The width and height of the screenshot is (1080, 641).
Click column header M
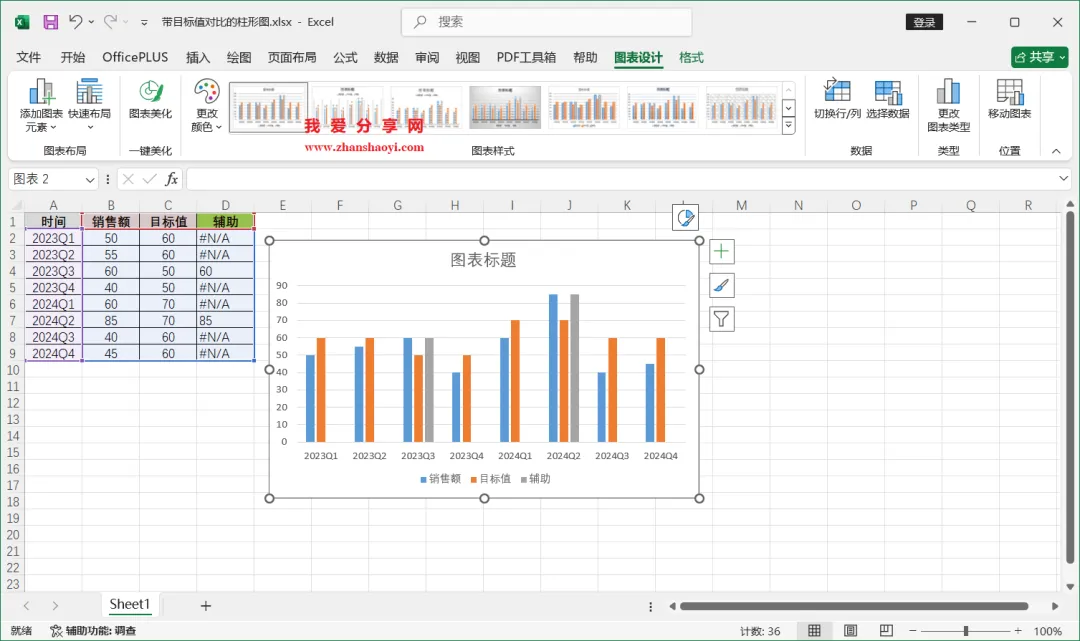point(741,205)
